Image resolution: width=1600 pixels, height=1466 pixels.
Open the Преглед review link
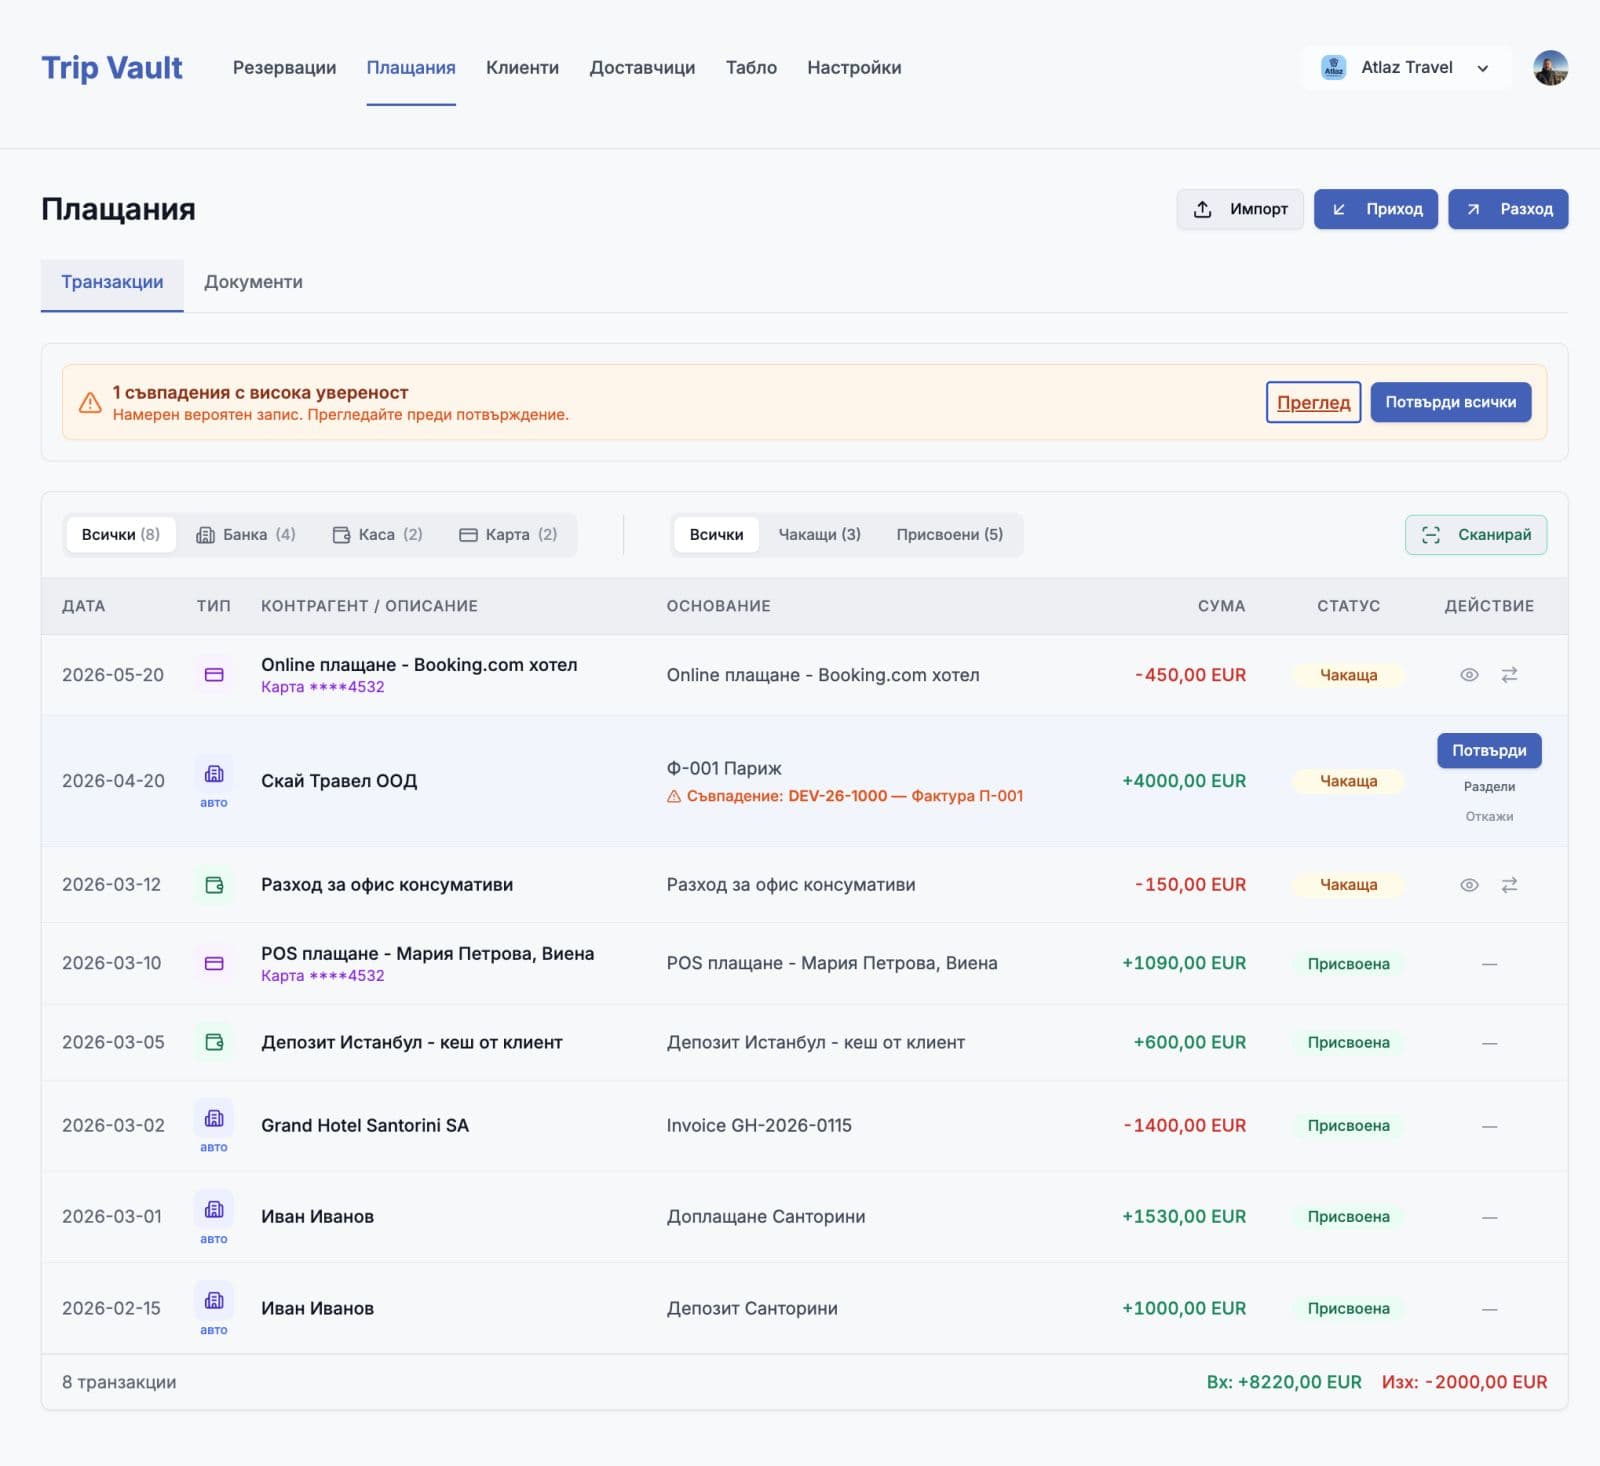coord(1313,402)
